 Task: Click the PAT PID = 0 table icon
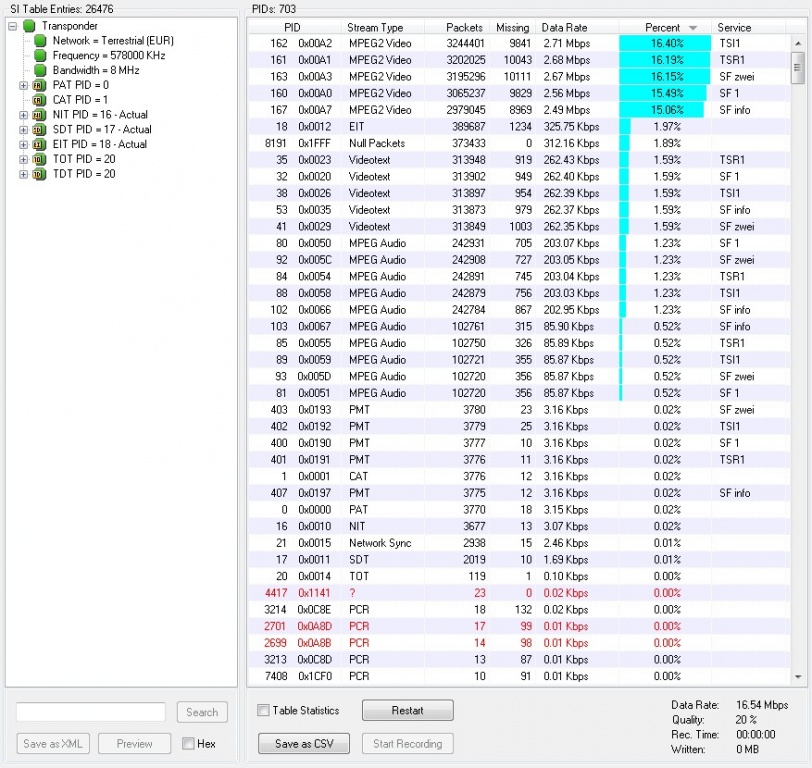point(39,85)
